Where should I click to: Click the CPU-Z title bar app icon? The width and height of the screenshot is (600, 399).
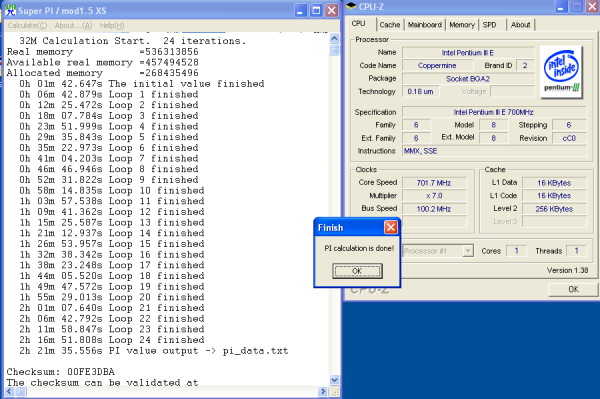(351, 6)
